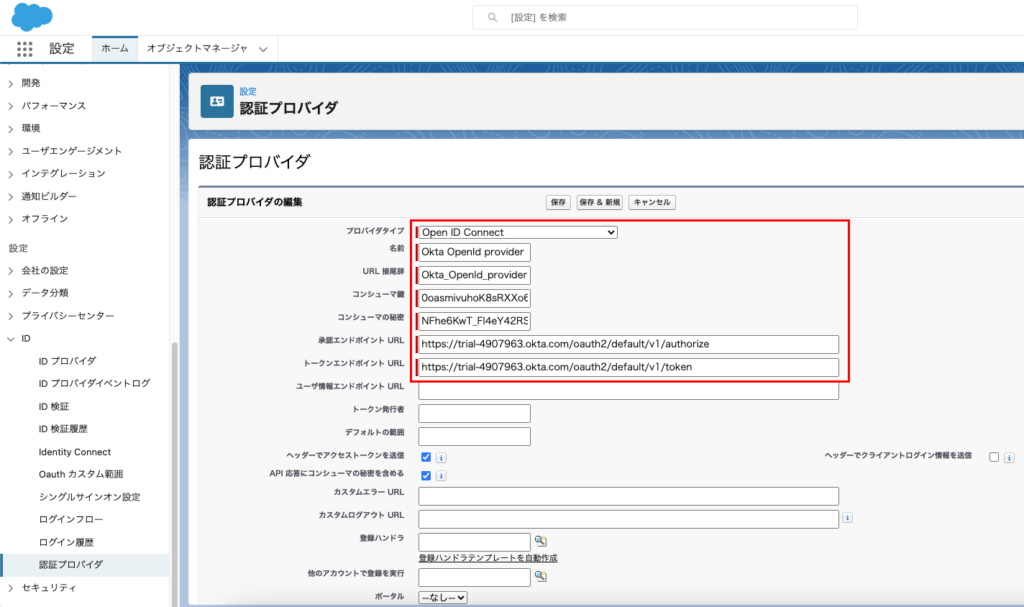The image size is (1024, 607).
Task: Click the Salesforce cloud logo
Action: (x=33, y=17)
